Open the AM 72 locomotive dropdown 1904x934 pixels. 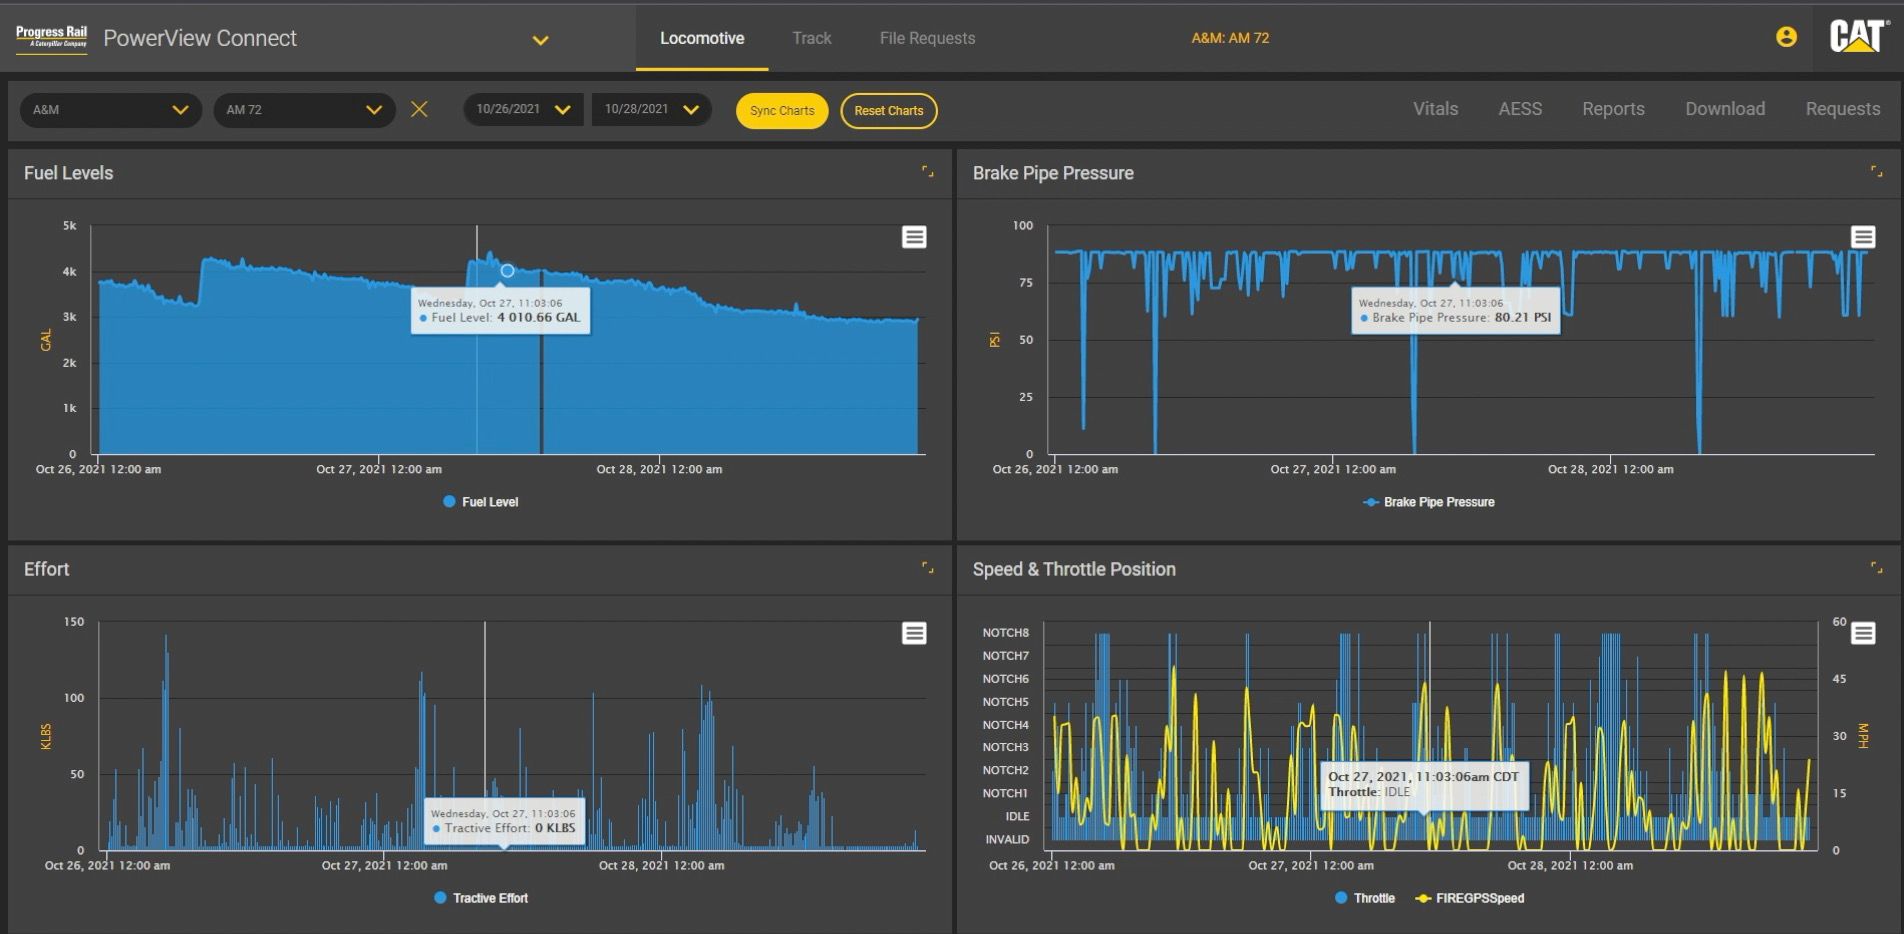pos(303,110)
